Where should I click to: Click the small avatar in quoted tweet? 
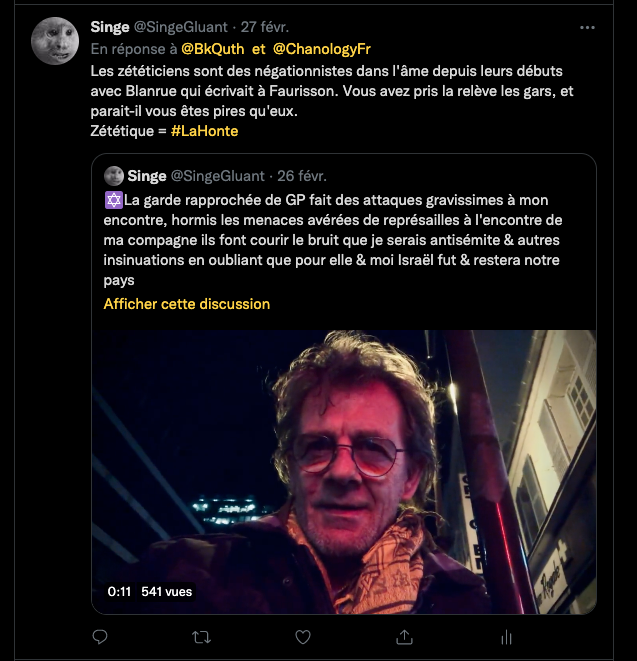114,176
